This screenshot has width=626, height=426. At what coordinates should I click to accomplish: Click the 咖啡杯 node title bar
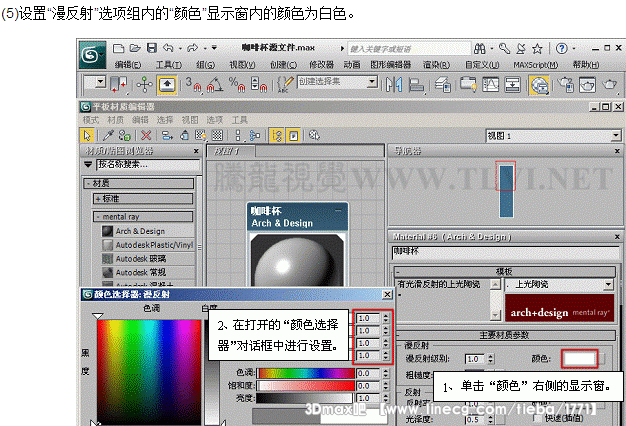coord(298,217)
